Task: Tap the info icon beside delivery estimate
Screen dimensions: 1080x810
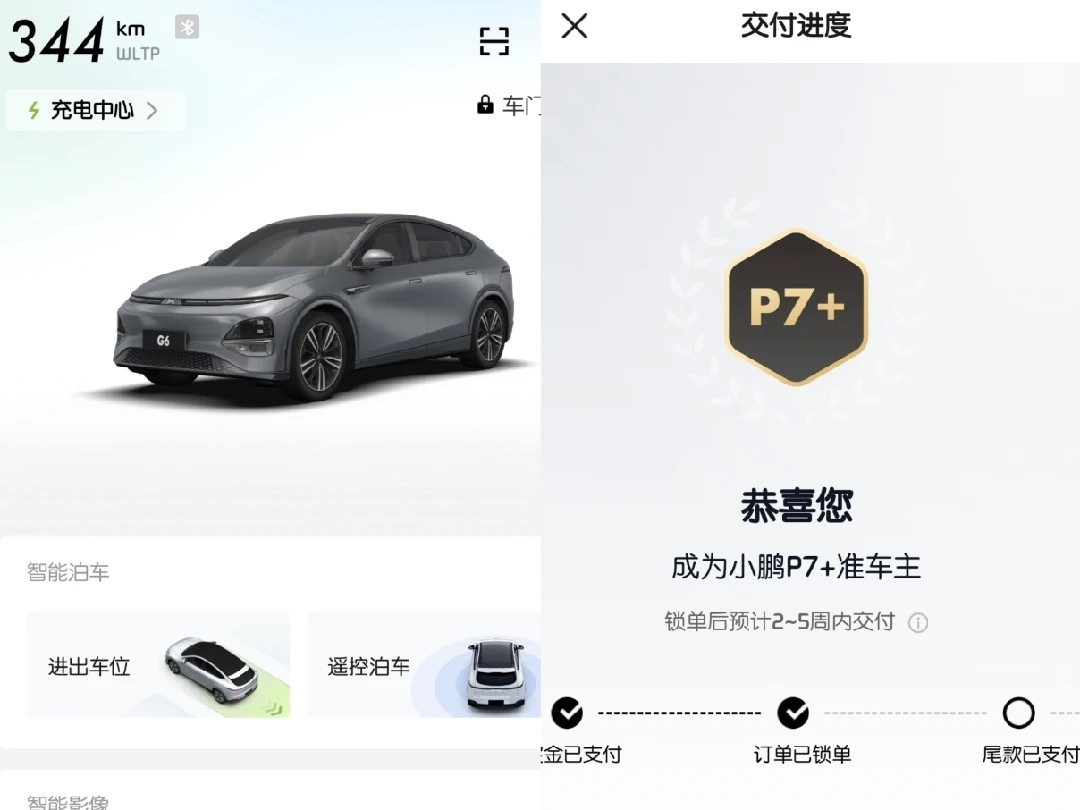Action: click(917, 623)
